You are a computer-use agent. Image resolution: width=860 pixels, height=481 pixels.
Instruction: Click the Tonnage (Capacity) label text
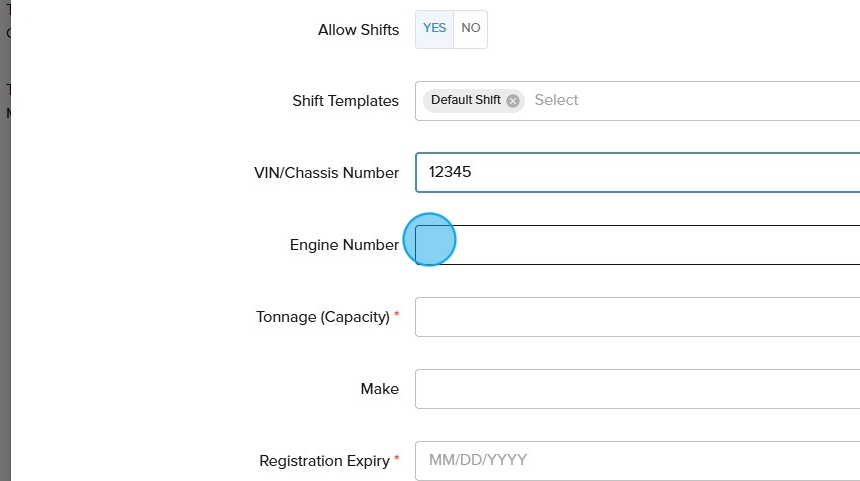click(322, 317)
